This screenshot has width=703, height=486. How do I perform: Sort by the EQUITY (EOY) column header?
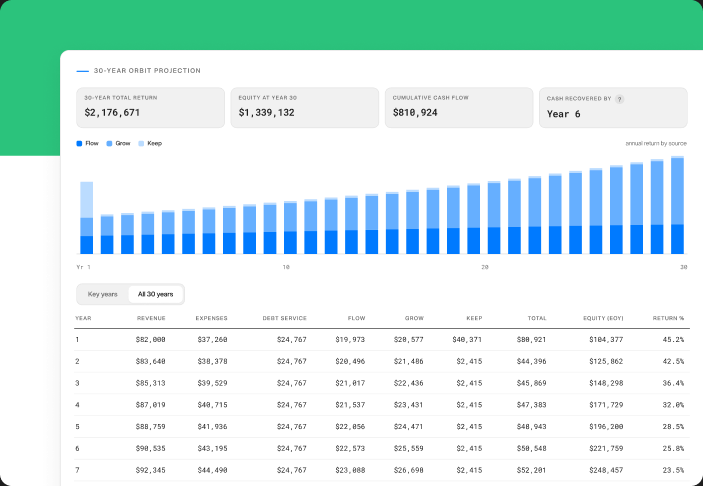pos(603,318)
